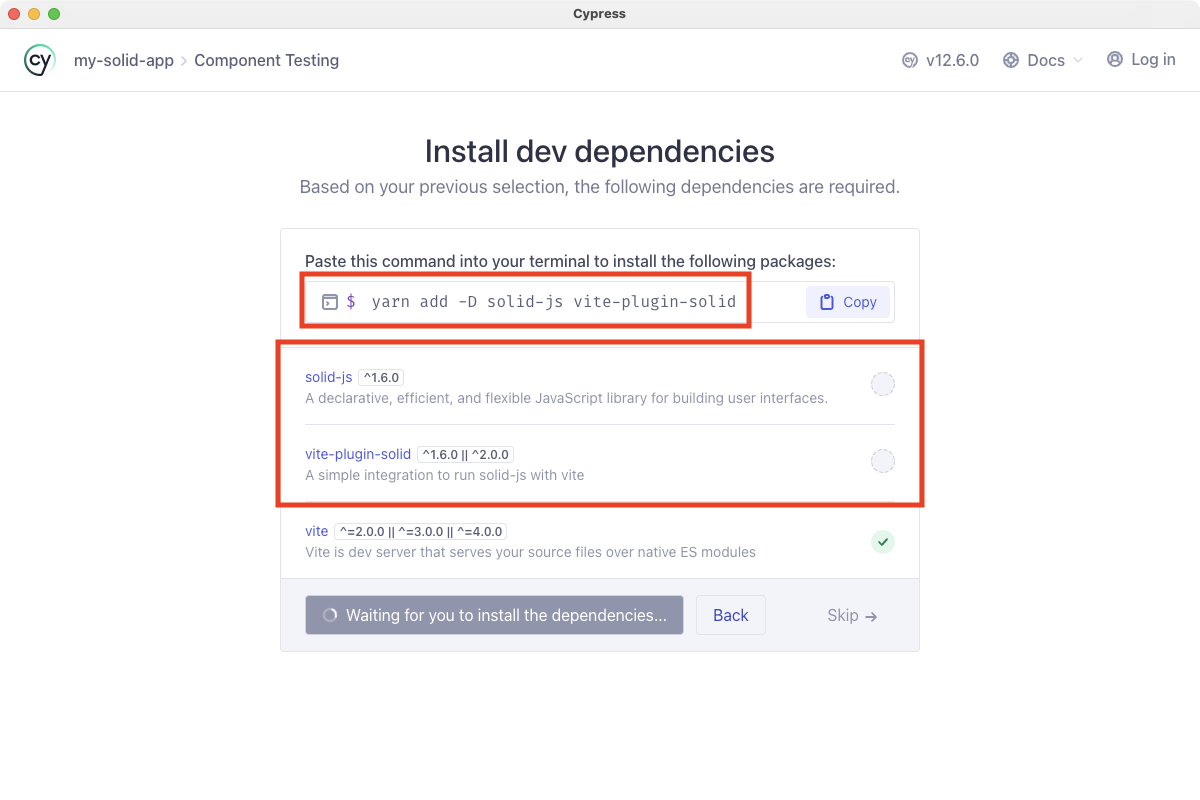Click the green checkmark next to vite

(x=882, y=541)
